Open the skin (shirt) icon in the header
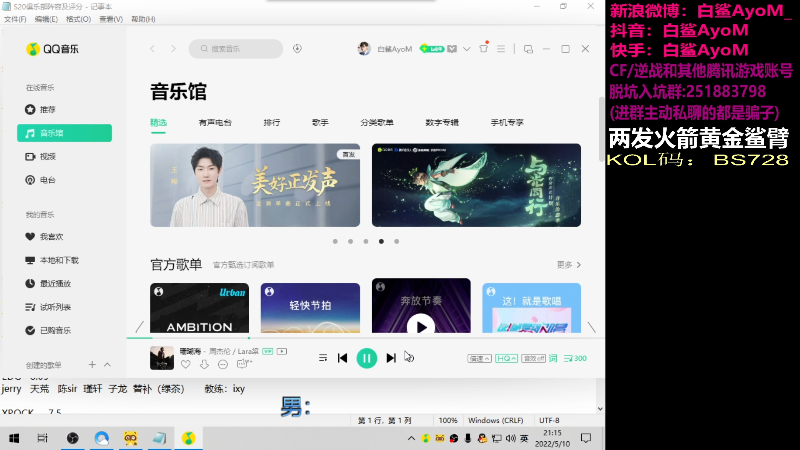 [x=484, y=48]
